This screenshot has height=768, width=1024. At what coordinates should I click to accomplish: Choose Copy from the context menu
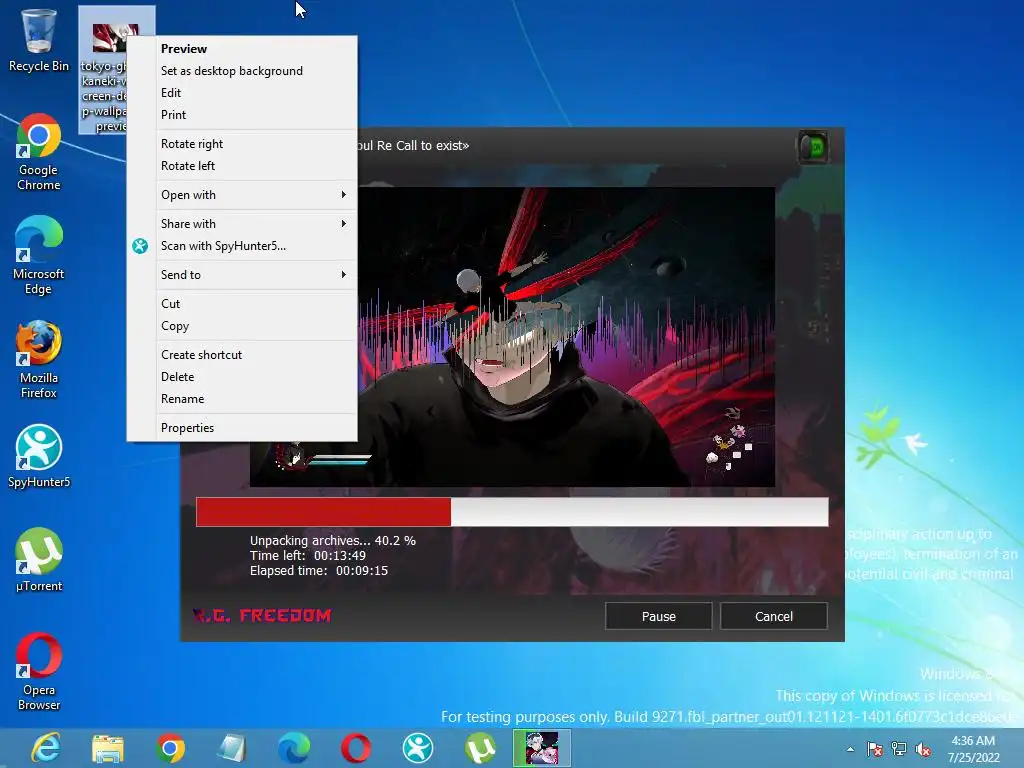pyautogui.click(x=242, y=326)
